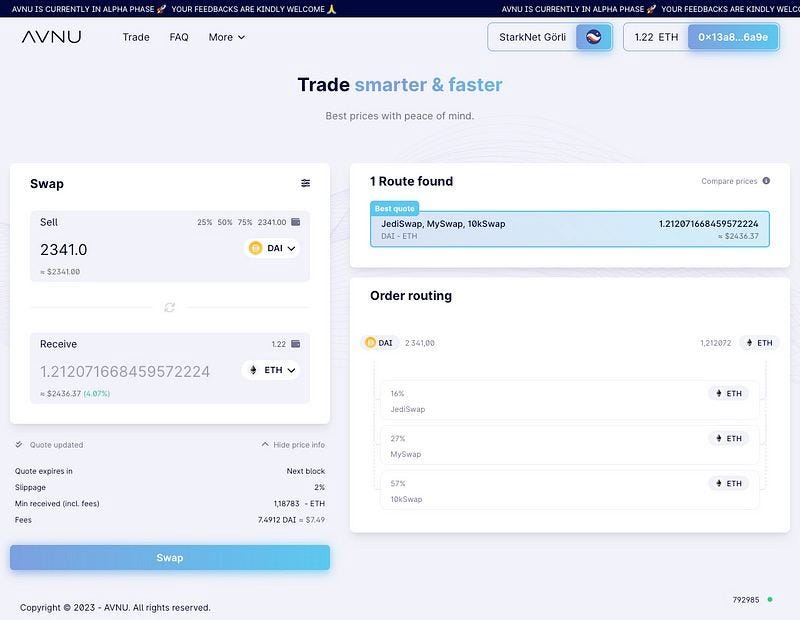Collapse with Hide price info
The height and width of the screenshot is (620, 800).
click(293, 444)
